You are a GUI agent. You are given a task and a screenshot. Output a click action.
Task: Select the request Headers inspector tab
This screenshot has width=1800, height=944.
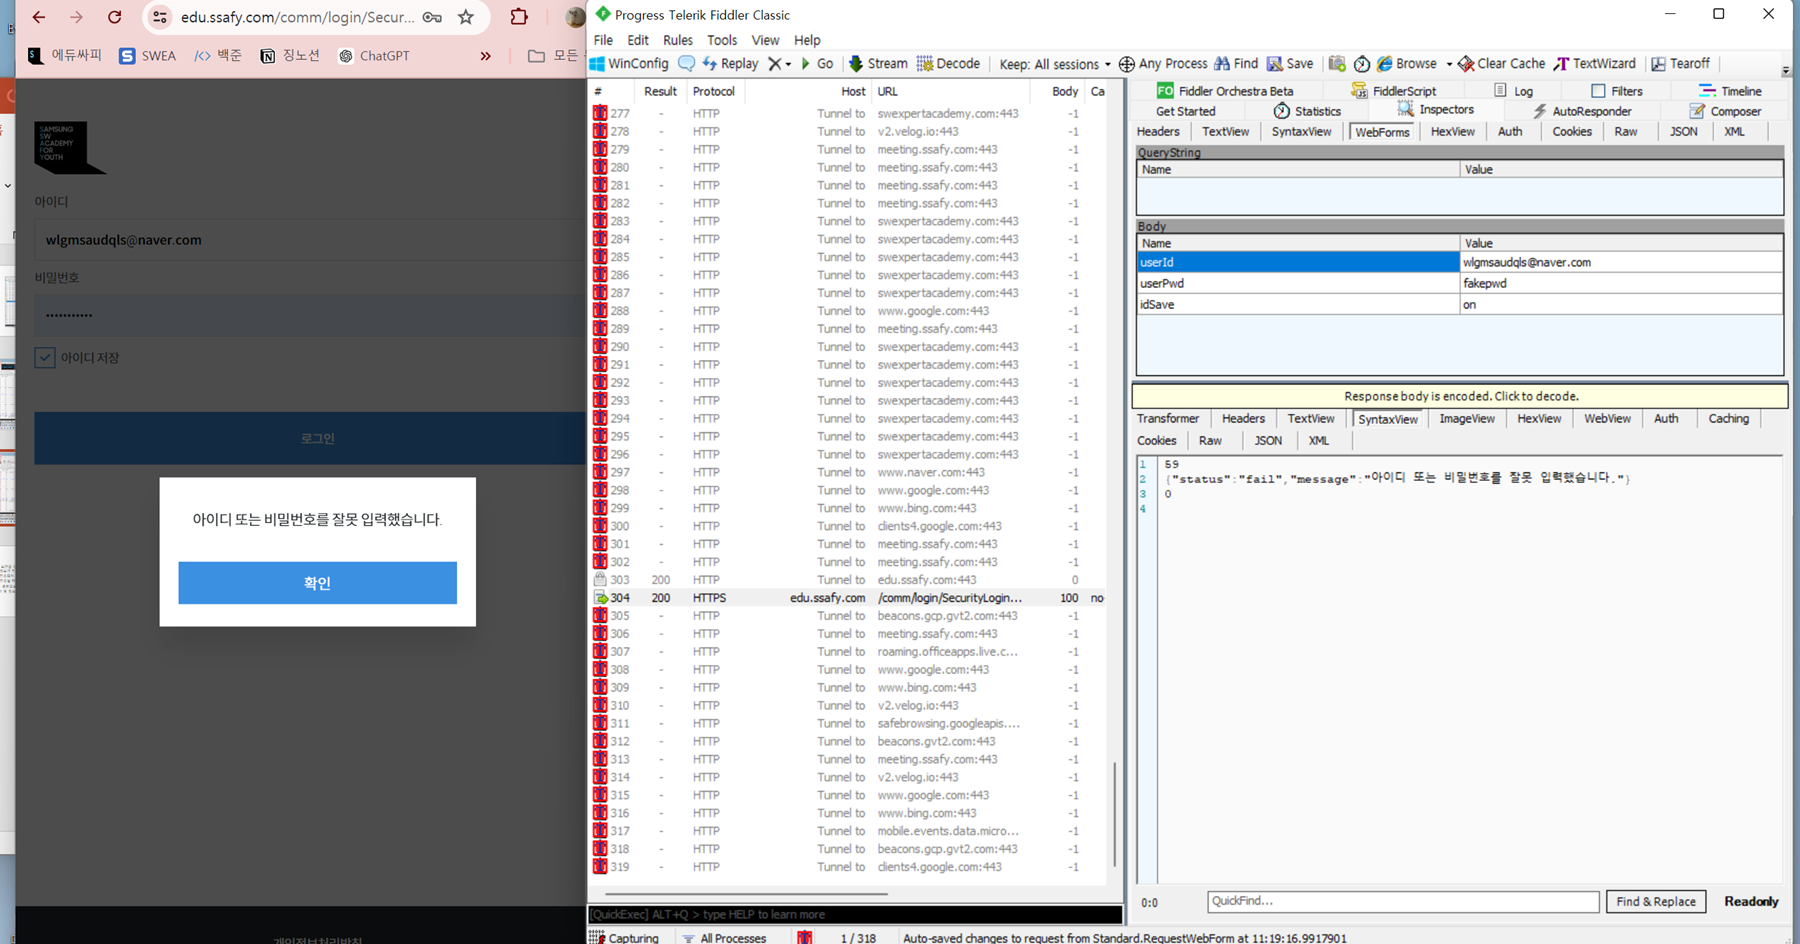pos(1158,132)
